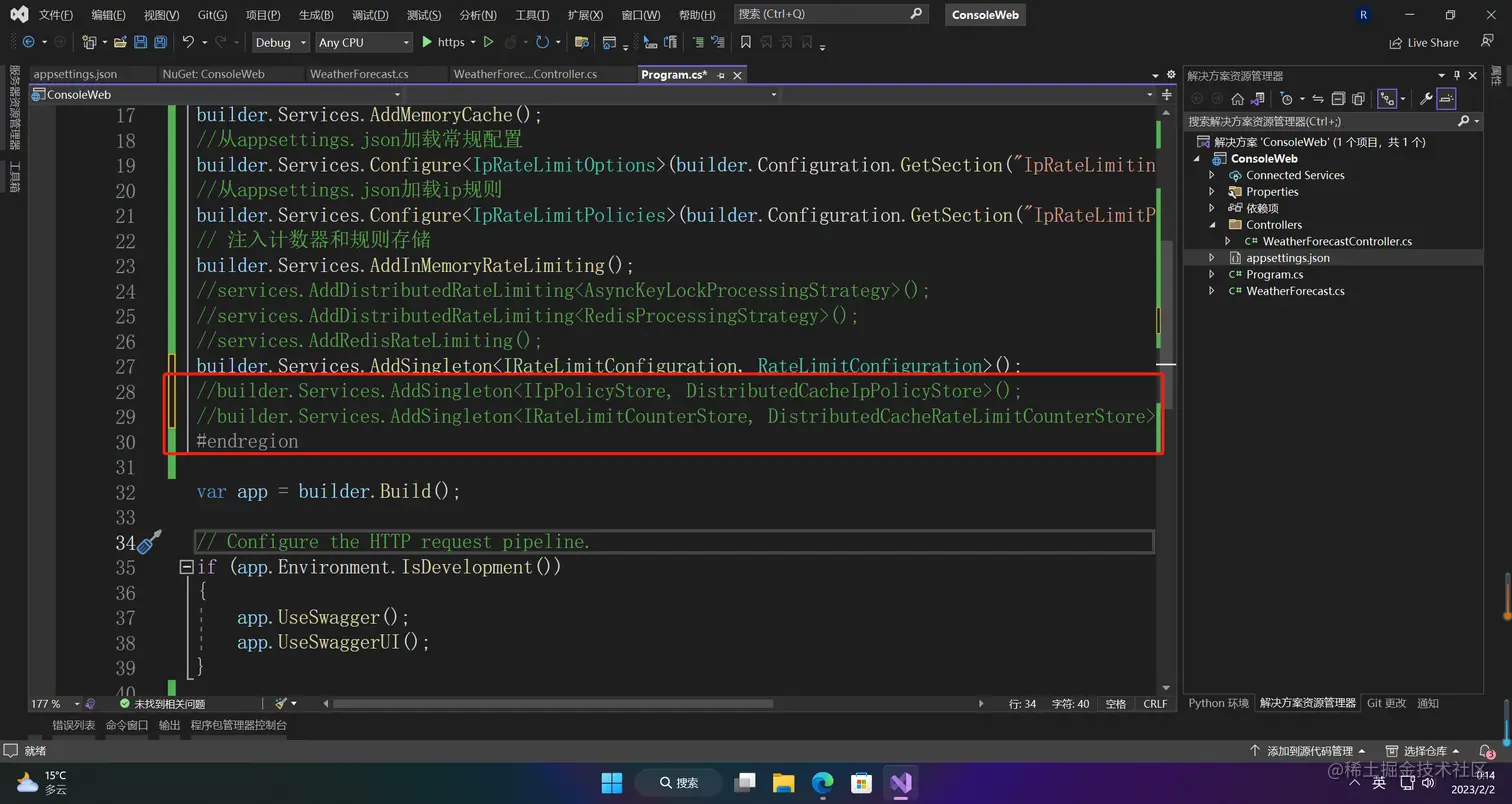Expand the Program.cs node in Solution Explorer
The image size is (1512, 804).
(1212, 274)
